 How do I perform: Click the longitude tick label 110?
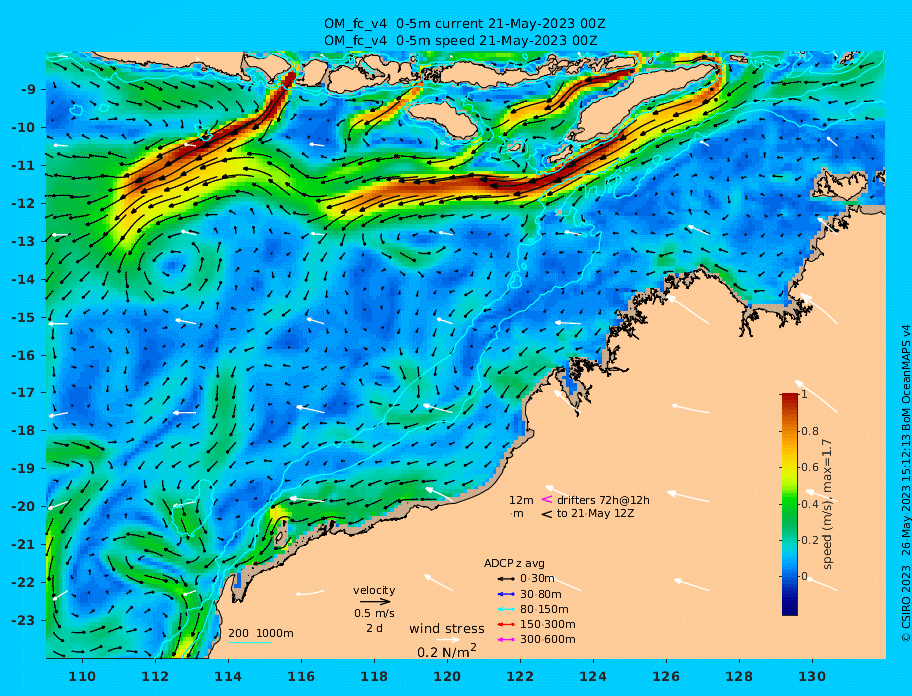[x=82, y=677]
